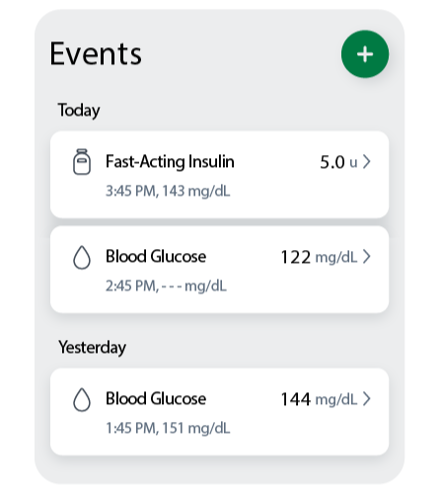This screenshot has height=500, width=442.
Task: Click the 3:45 PM, 143 mg/dL timestamp
Action: point(168,191)
